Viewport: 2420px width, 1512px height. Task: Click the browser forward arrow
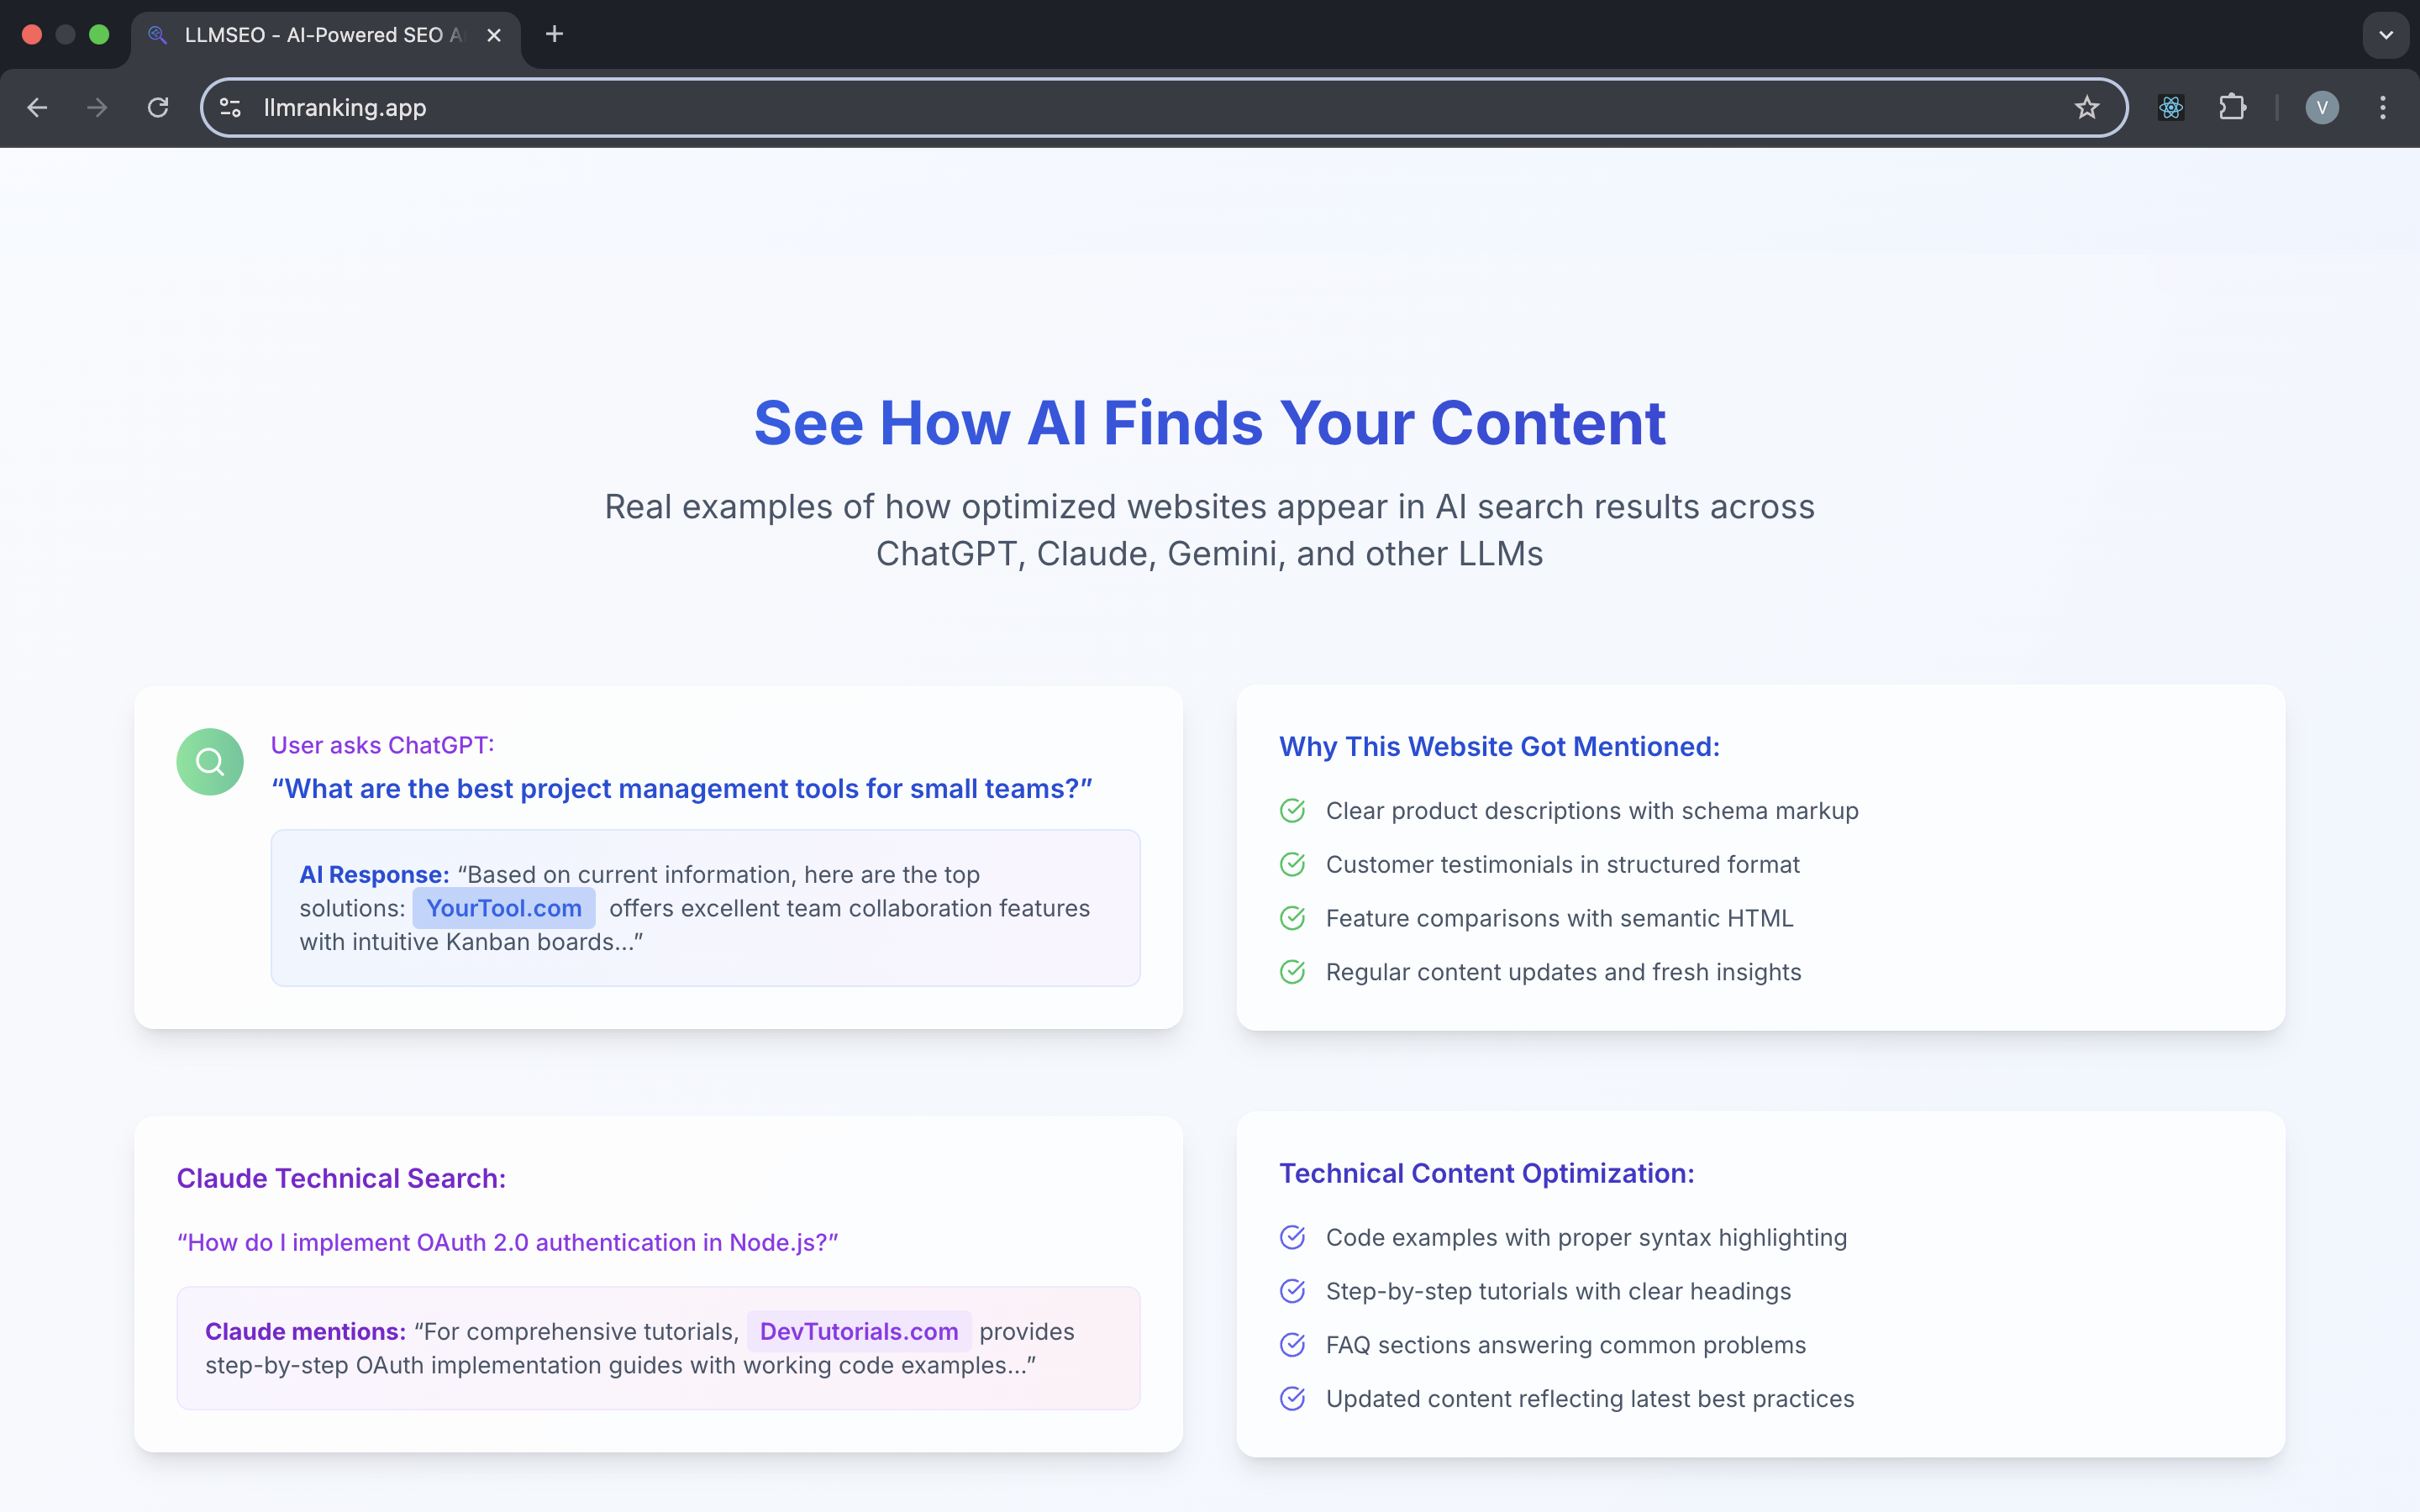pyautogui.click(x=97, y=107)
